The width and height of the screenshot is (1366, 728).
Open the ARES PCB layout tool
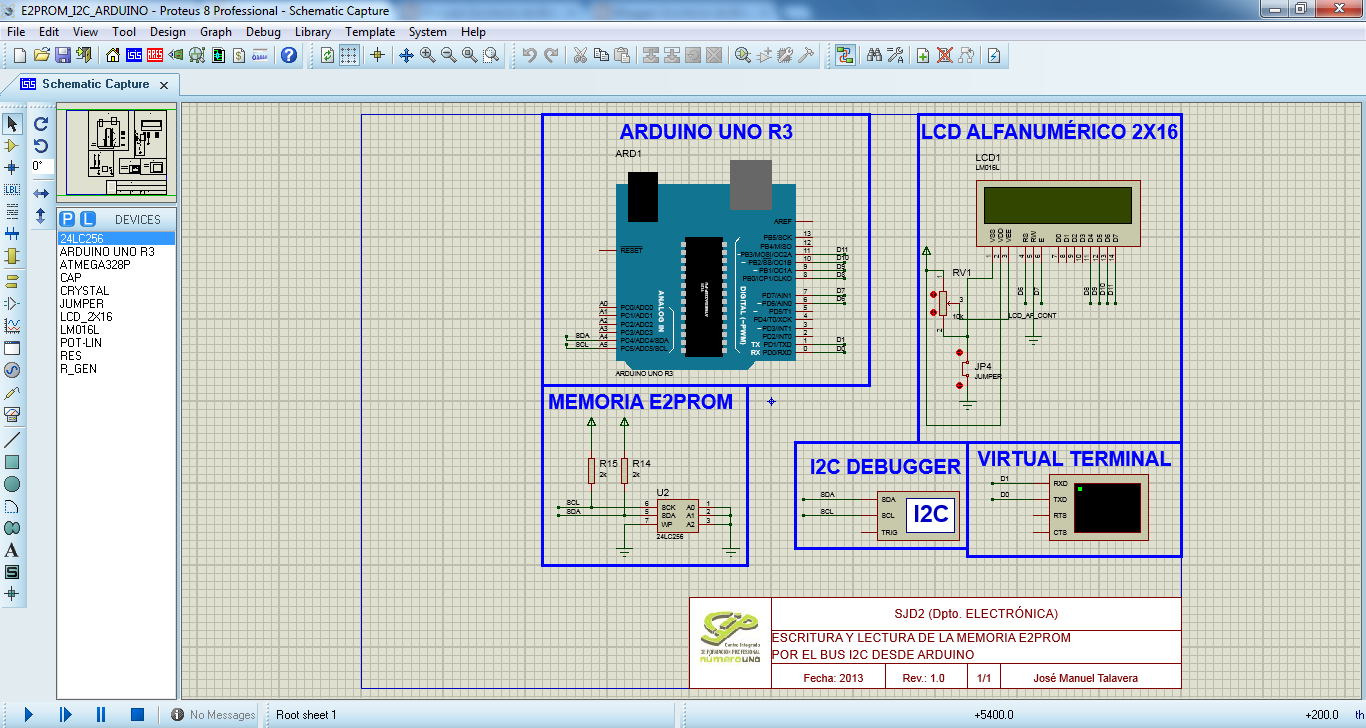pos(155,55)
